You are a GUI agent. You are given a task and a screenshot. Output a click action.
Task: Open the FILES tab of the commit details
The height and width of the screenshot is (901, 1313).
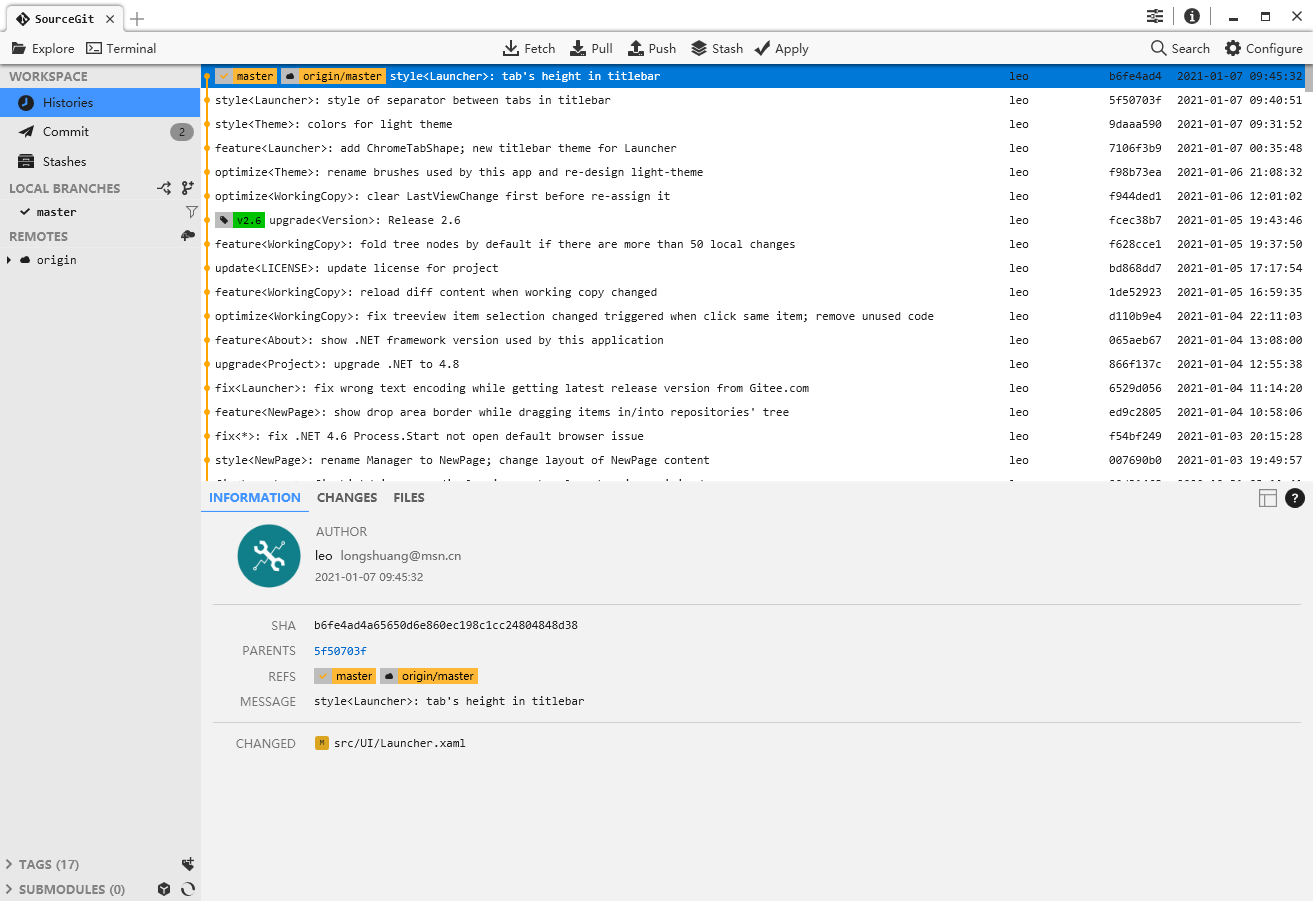[x=408, y=497]
